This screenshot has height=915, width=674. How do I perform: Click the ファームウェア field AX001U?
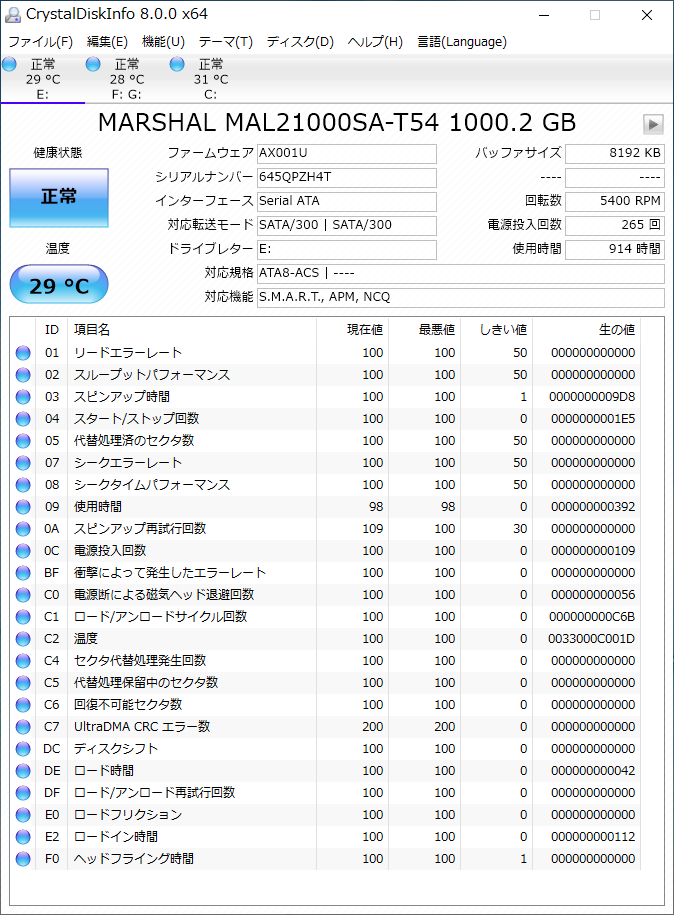click(x=347, y=153)
